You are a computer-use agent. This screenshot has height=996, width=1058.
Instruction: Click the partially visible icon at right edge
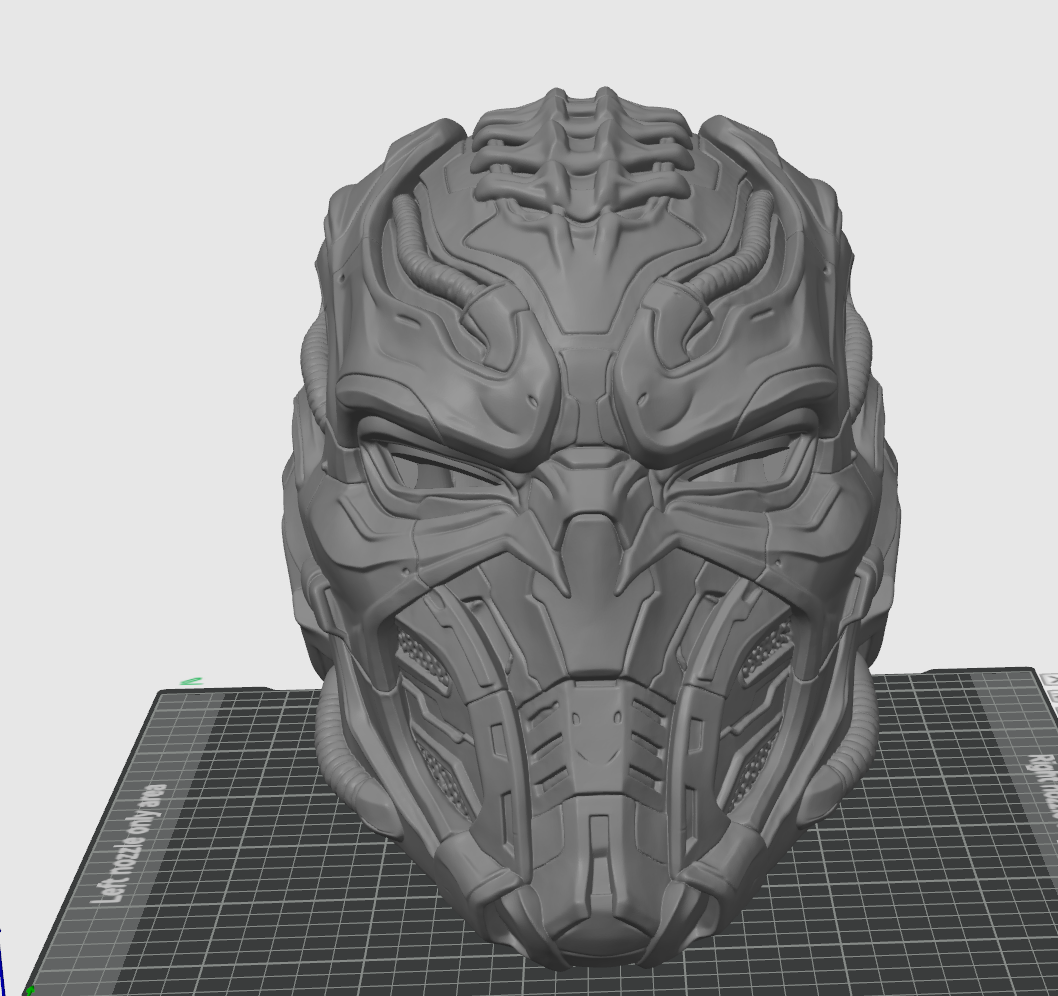click(1052, 678)
